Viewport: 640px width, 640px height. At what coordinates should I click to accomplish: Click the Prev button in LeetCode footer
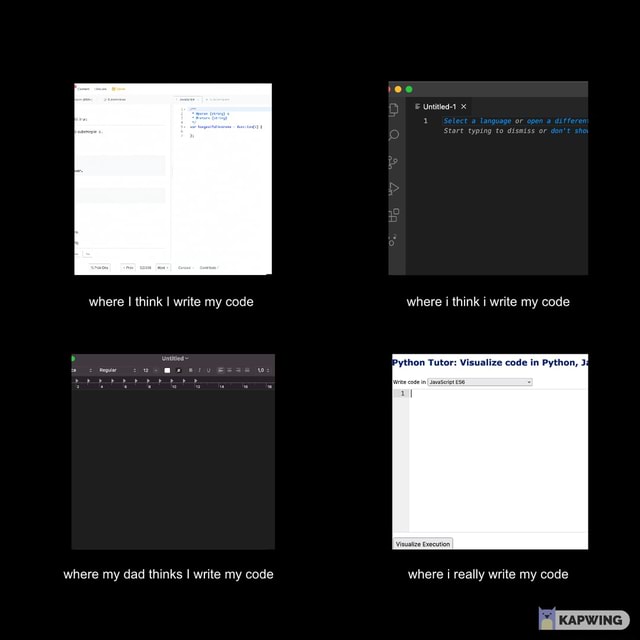128,268
